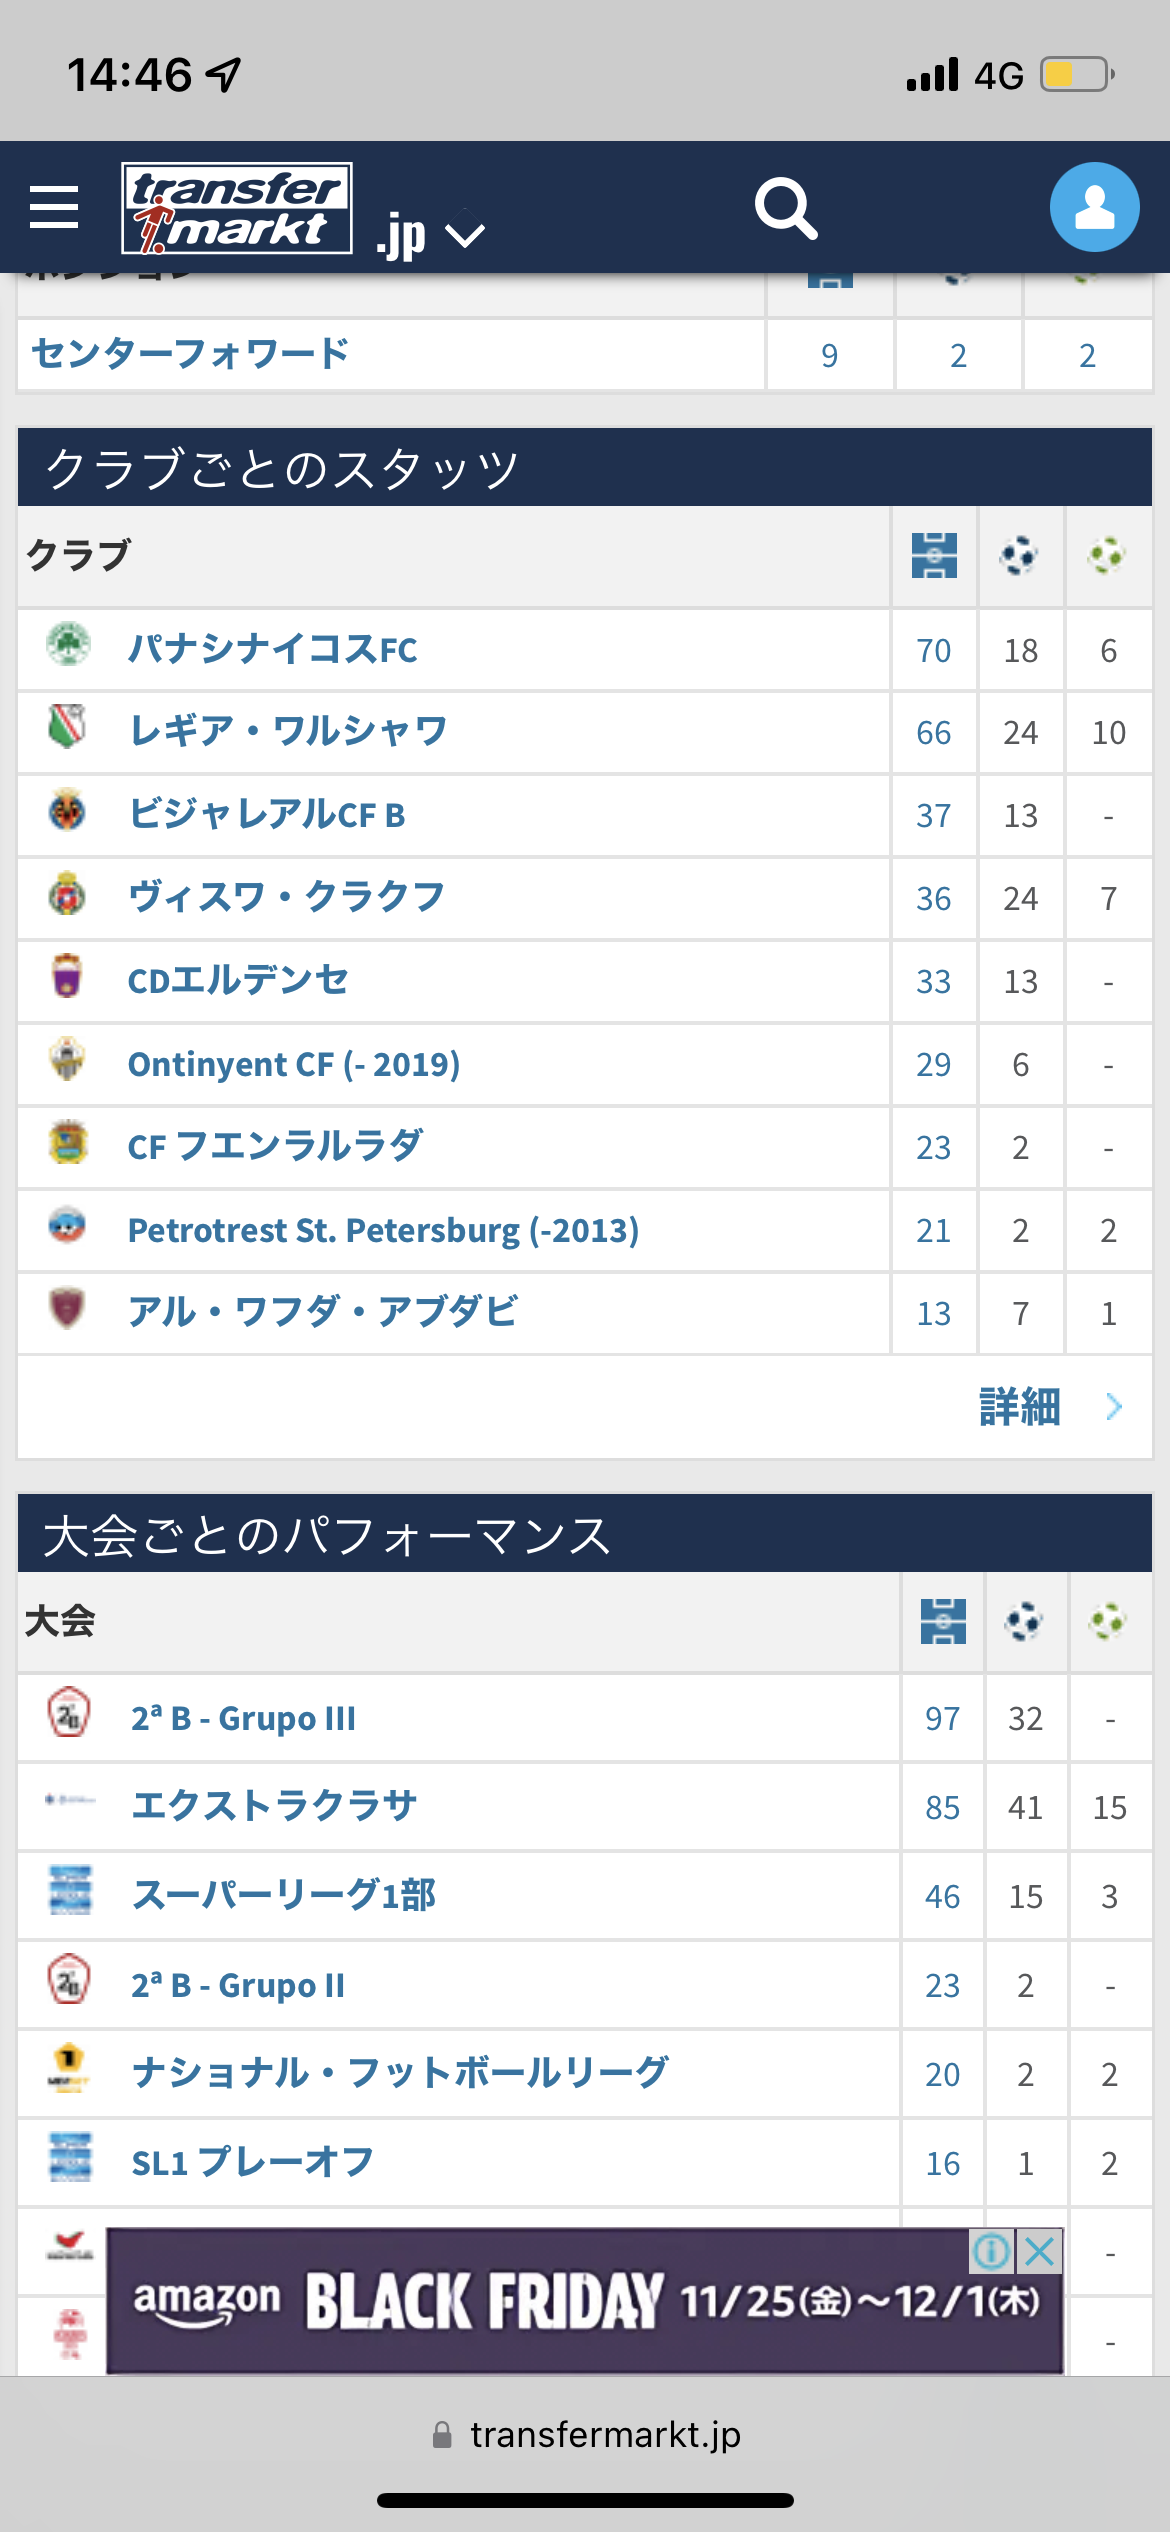Screen dimensions: 1170x2532
Task: Expand the .jp country domain dropdown
Action: pyautogui.click(x=464, y=235)
